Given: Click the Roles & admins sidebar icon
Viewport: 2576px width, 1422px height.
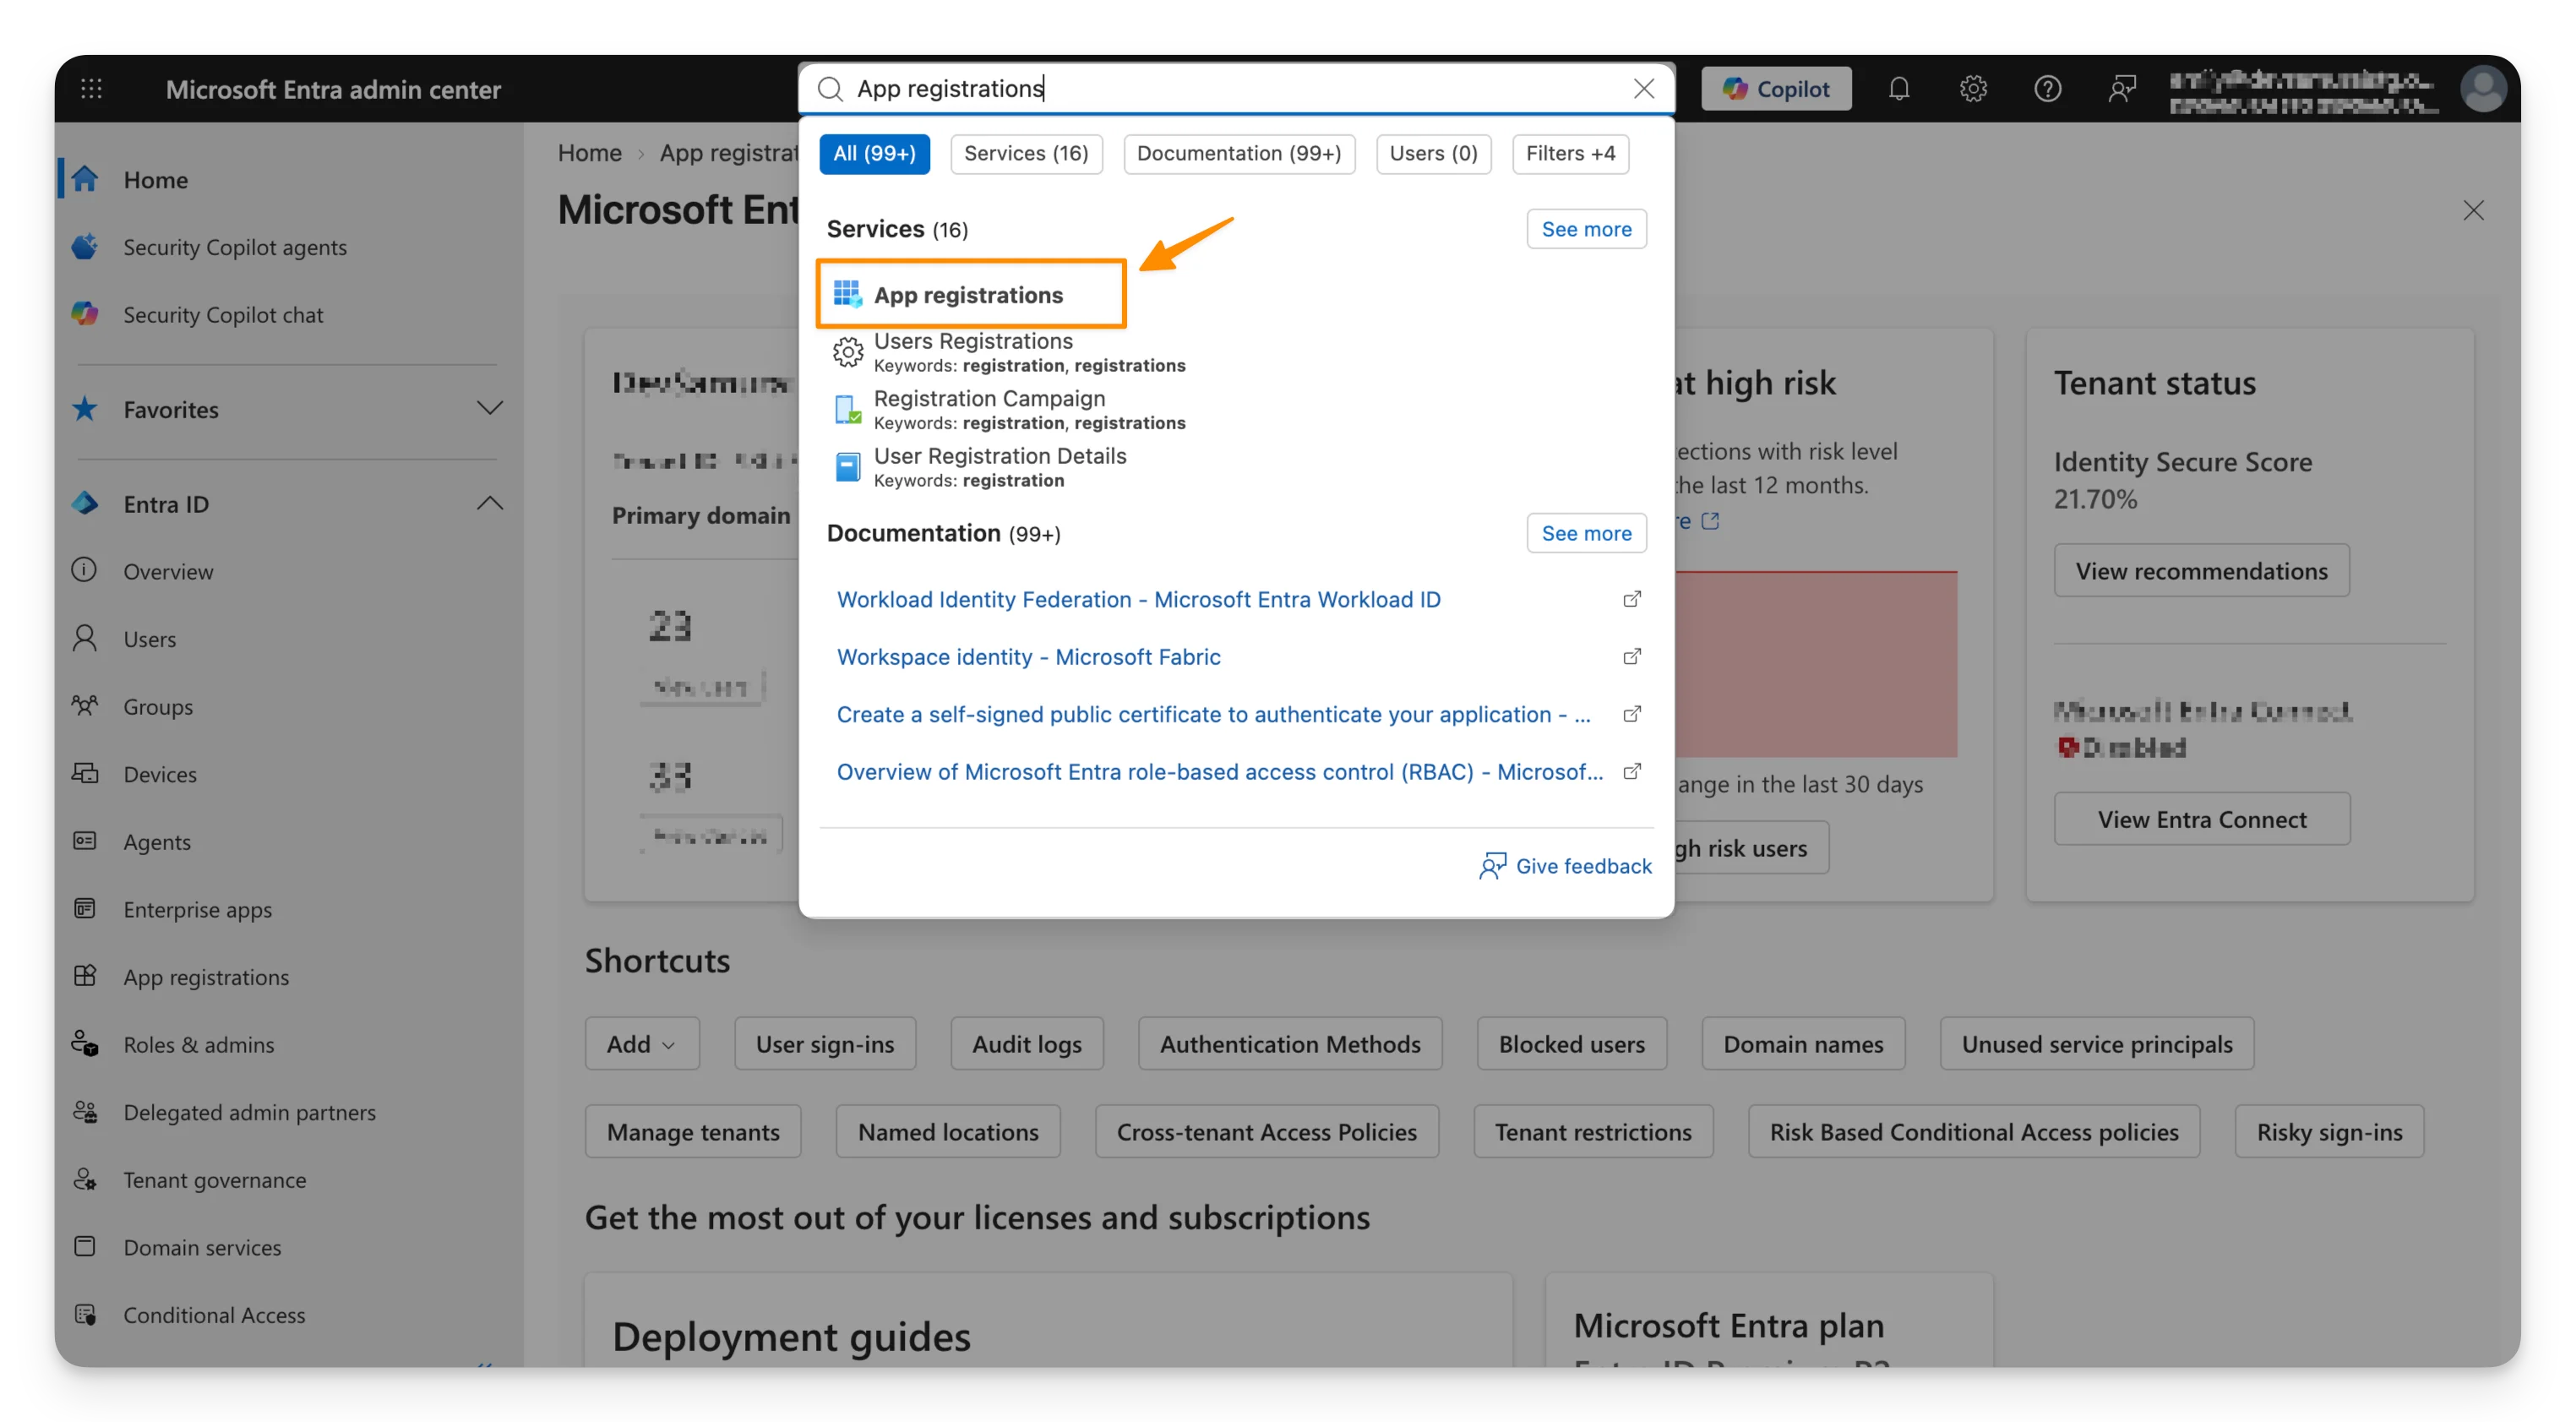Looking at the screenshot, I should point(85,1044).
